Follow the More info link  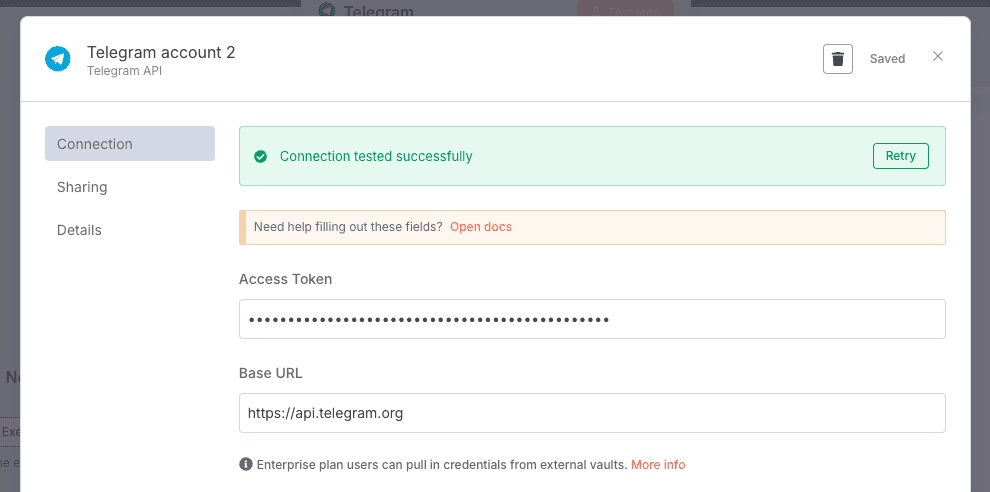click(x=658, y=465)
